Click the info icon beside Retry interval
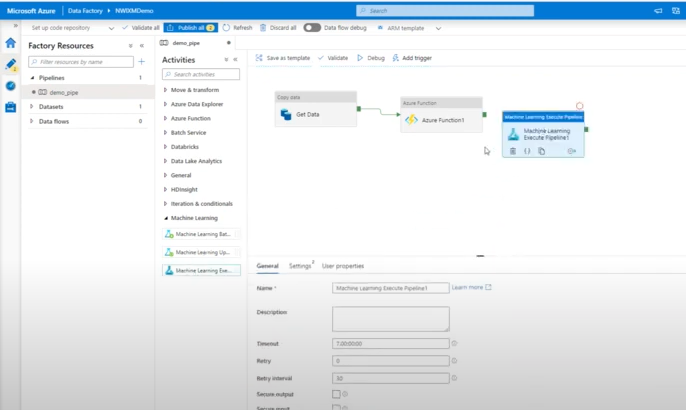The image size is (686, 410). coord(454,378)
